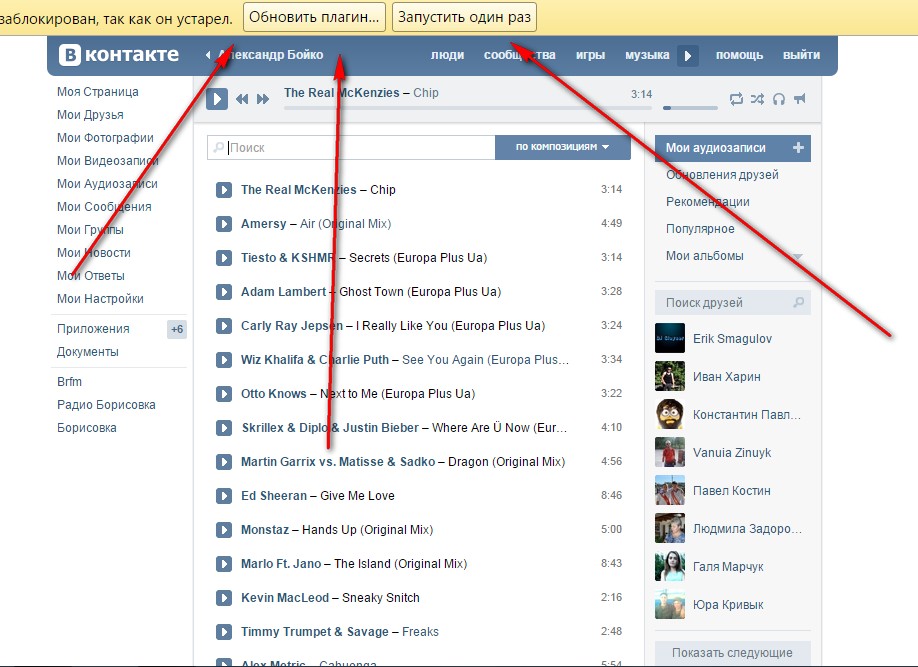This screenshot has width=918, height=667.
Task: Play Tiesto & KSHMR – Secrets
Action: pos(224,258)
